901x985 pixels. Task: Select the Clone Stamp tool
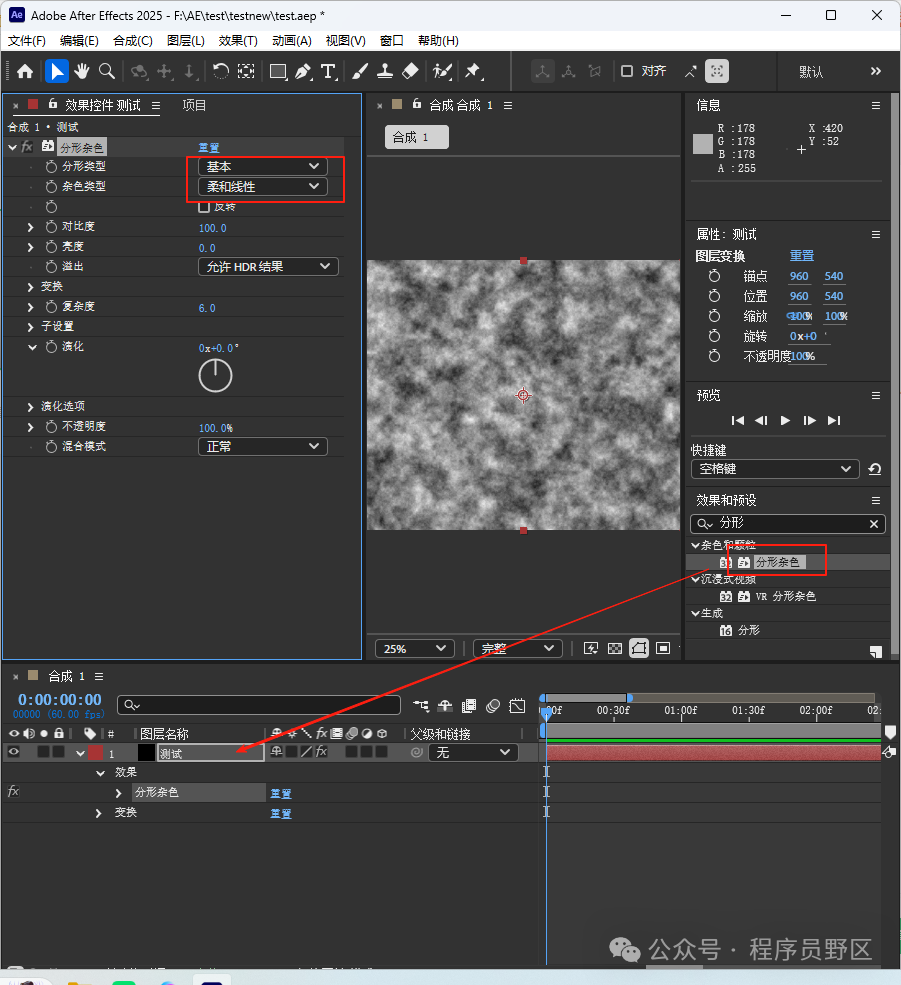click(385, 71)
